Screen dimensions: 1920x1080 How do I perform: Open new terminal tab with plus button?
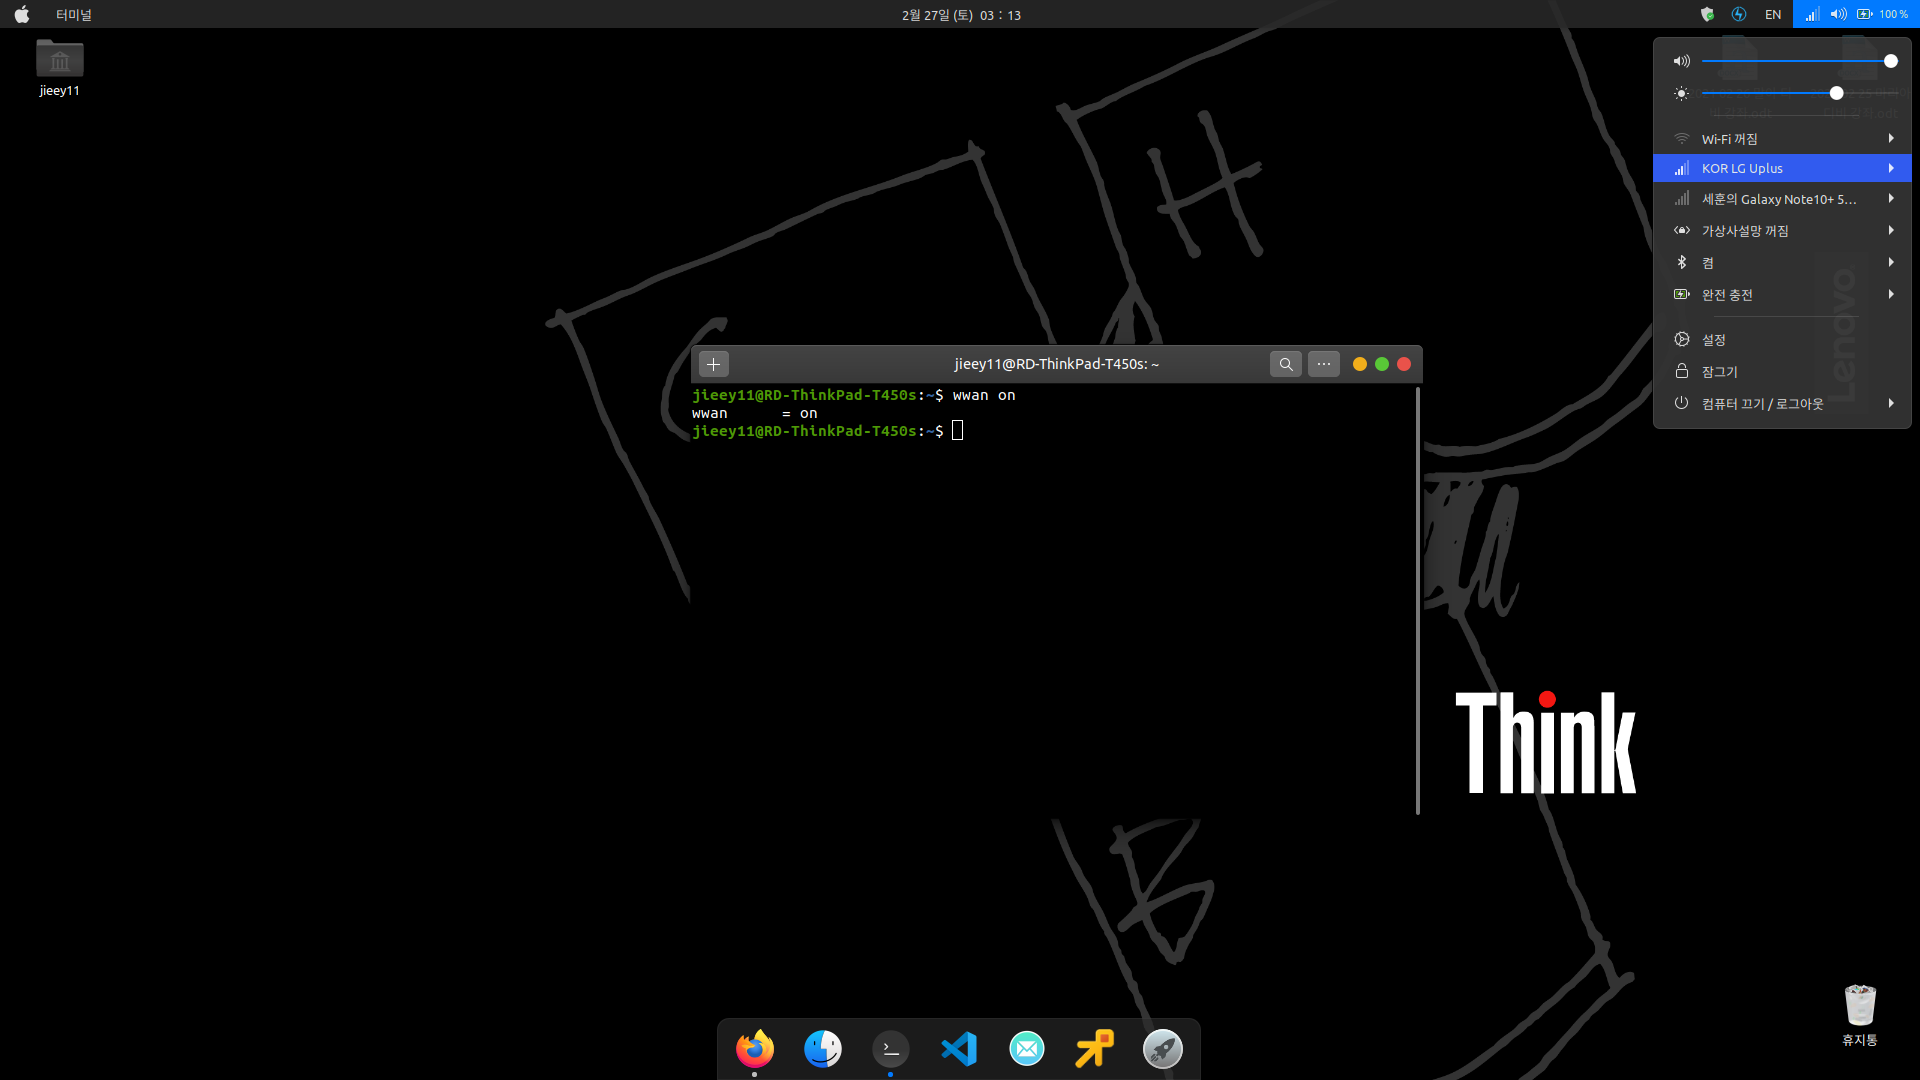coord(713,364)
